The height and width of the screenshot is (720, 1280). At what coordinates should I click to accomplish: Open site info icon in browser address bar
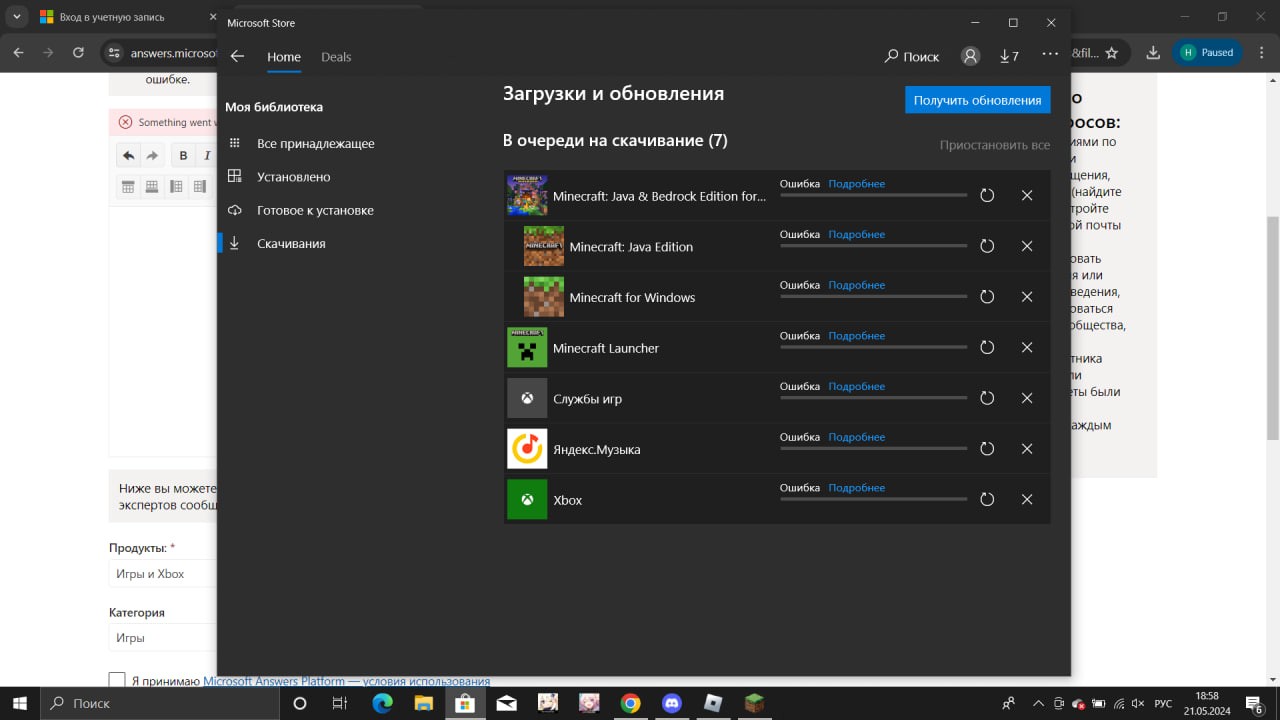coord(114,52)
